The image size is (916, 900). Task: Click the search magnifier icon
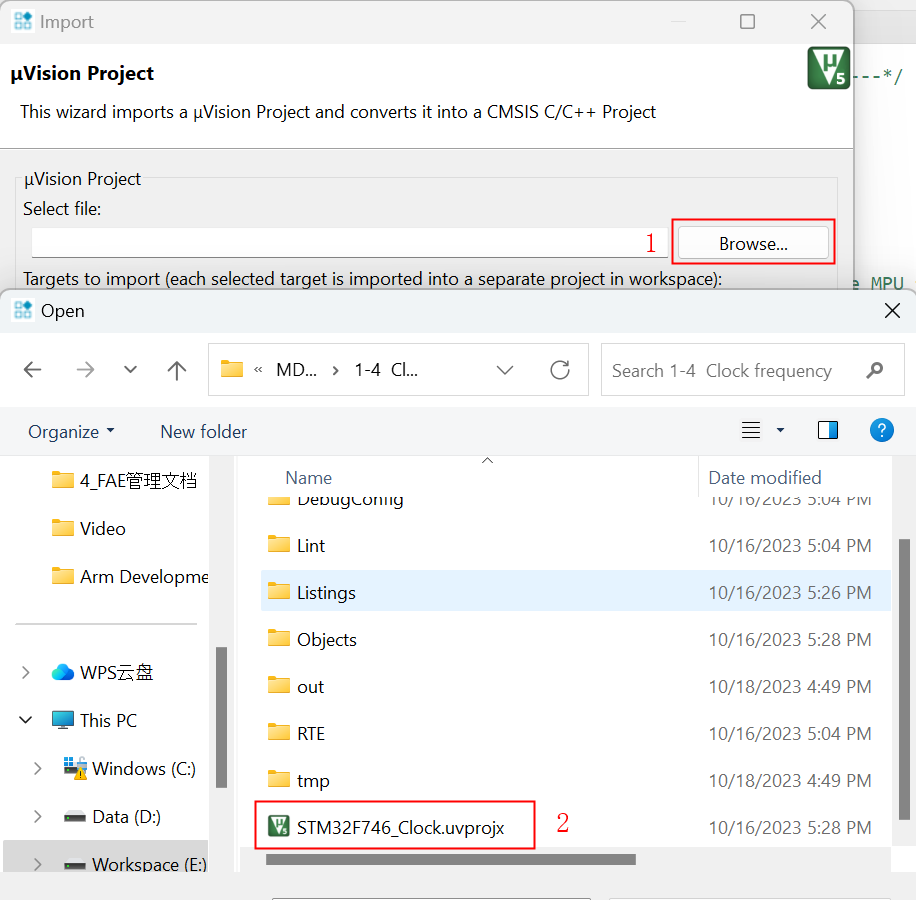point(875,370)
